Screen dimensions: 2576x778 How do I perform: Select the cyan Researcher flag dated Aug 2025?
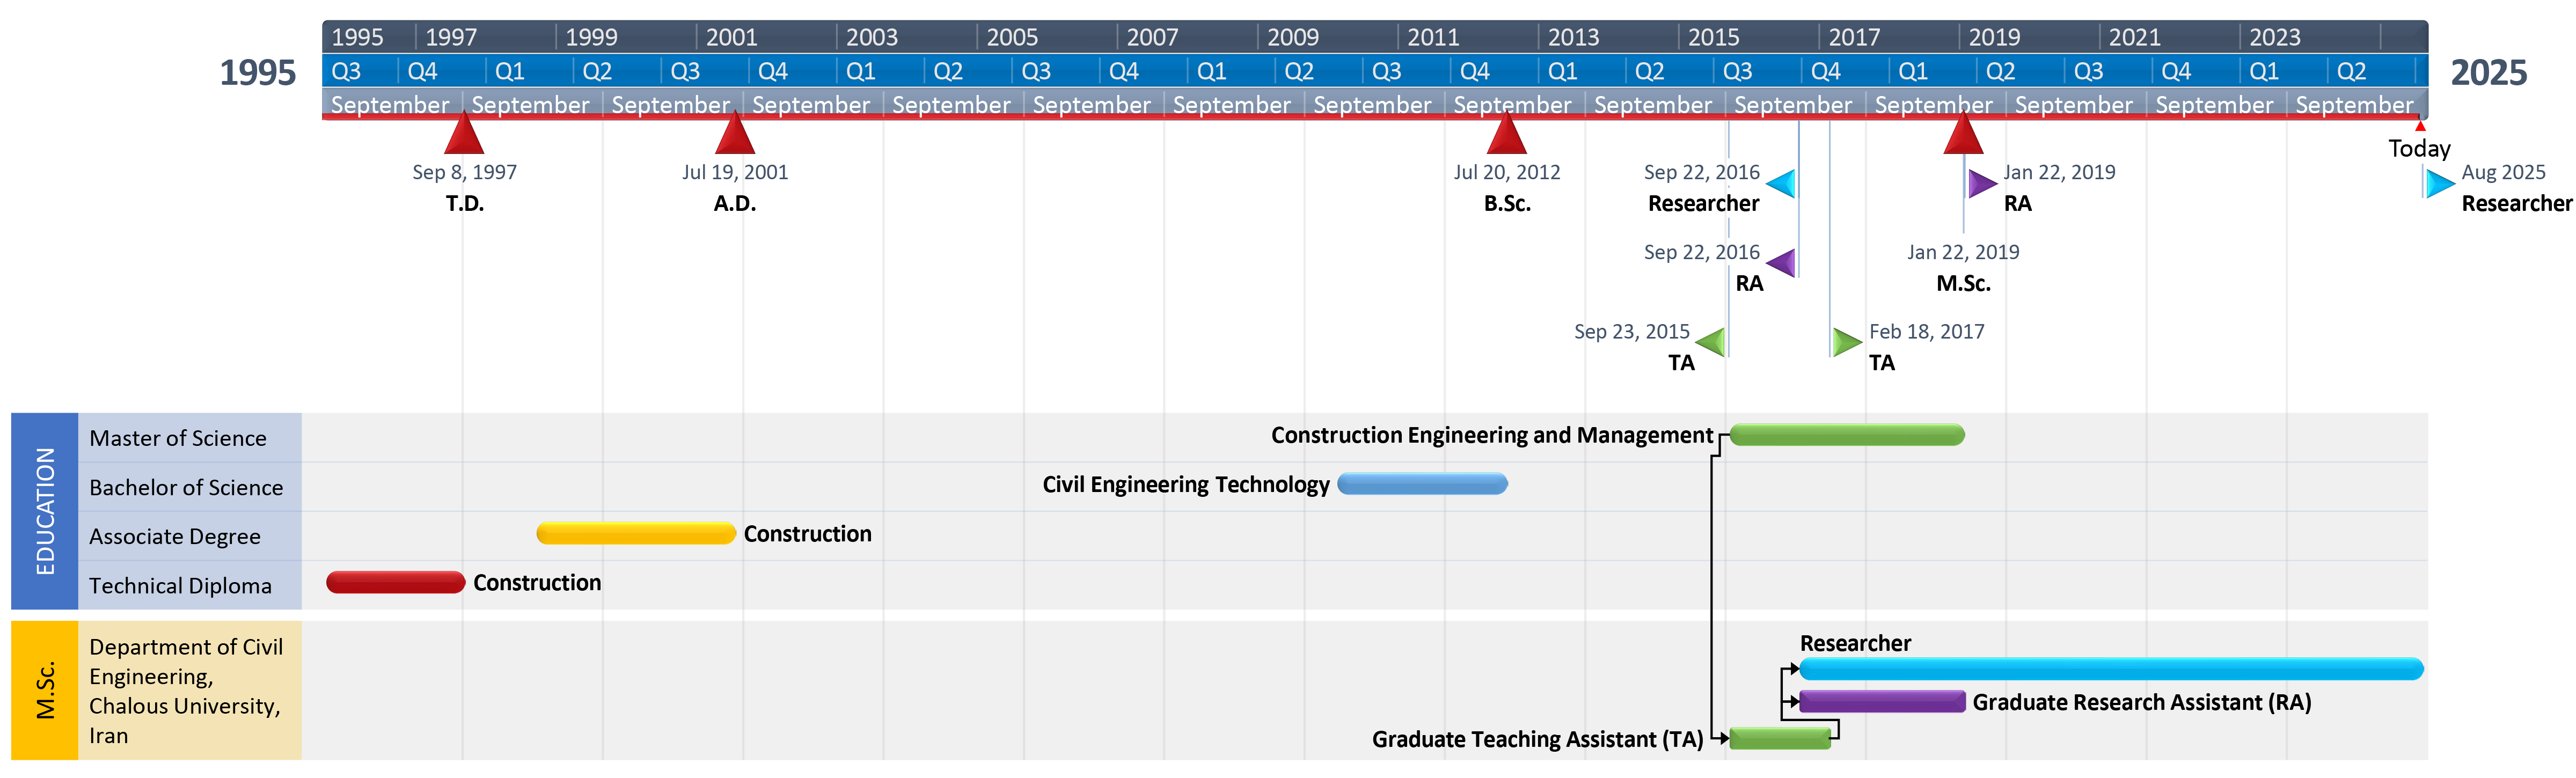[x=2439, y=183]
